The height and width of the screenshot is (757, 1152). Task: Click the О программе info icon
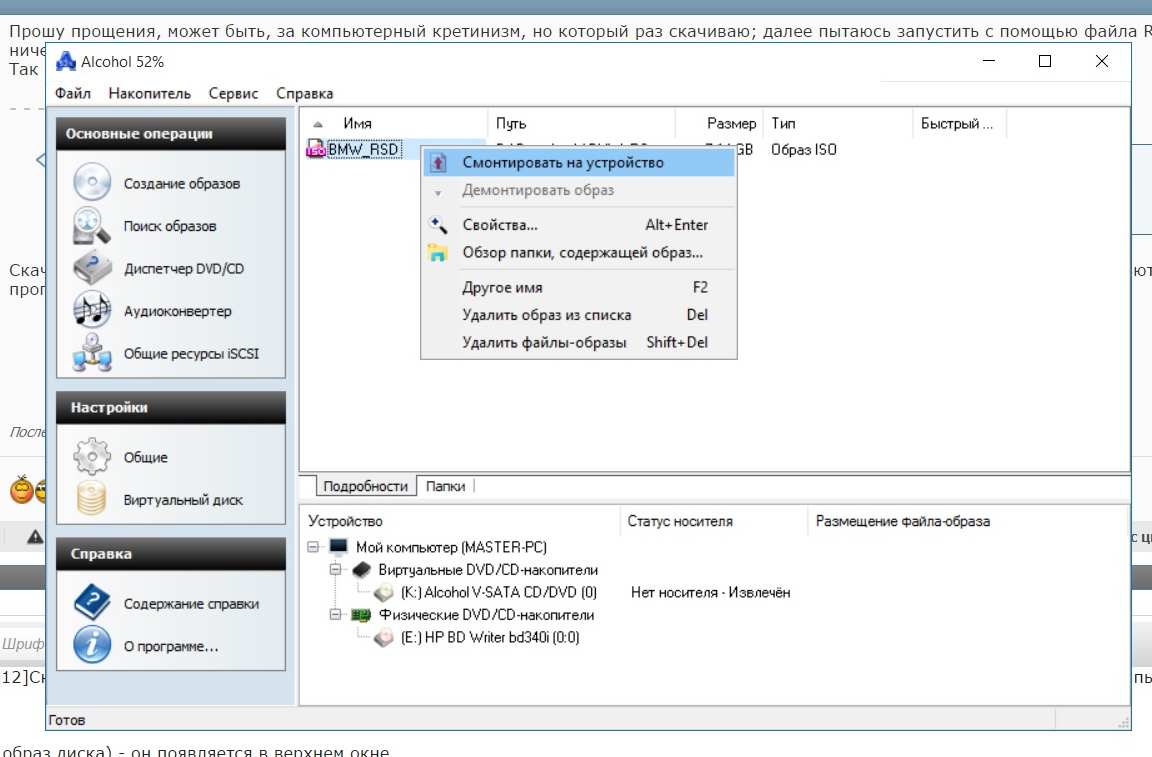92,646
